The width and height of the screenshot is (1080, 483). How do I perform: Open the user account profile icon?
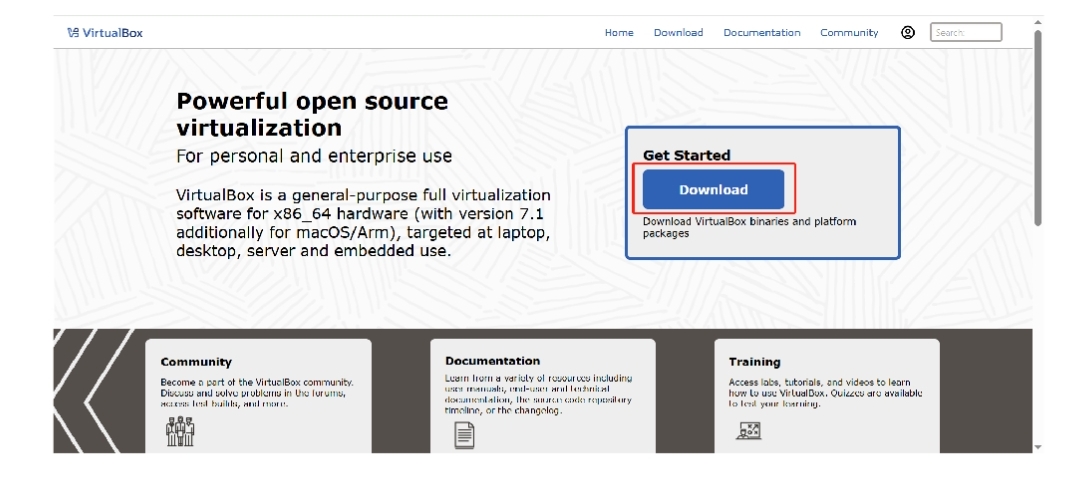coord(908,32)
